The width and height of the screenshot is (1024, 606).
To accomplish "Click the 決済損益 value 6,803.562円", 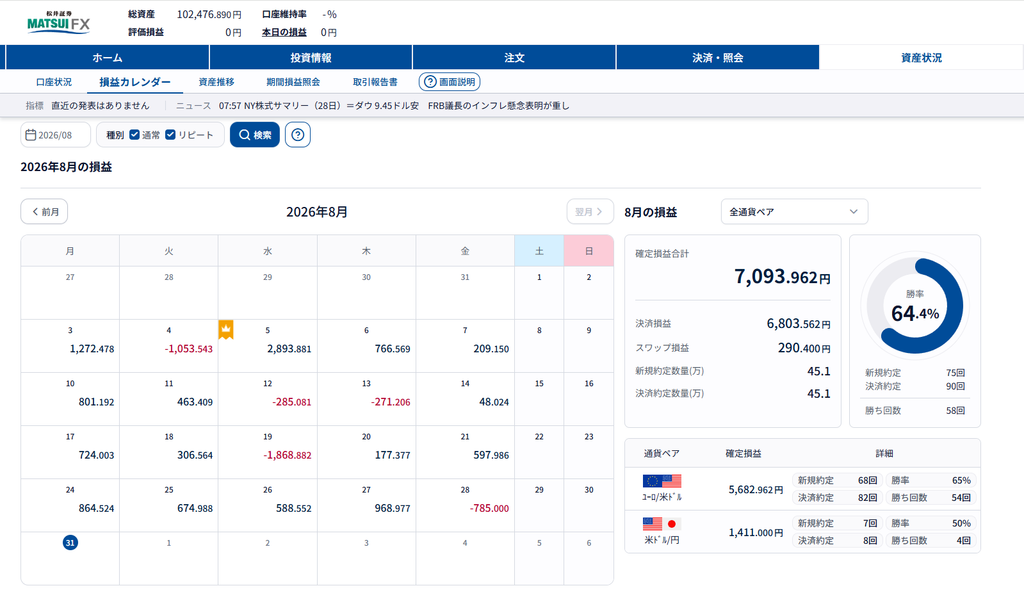I will [x=798, y=324].
